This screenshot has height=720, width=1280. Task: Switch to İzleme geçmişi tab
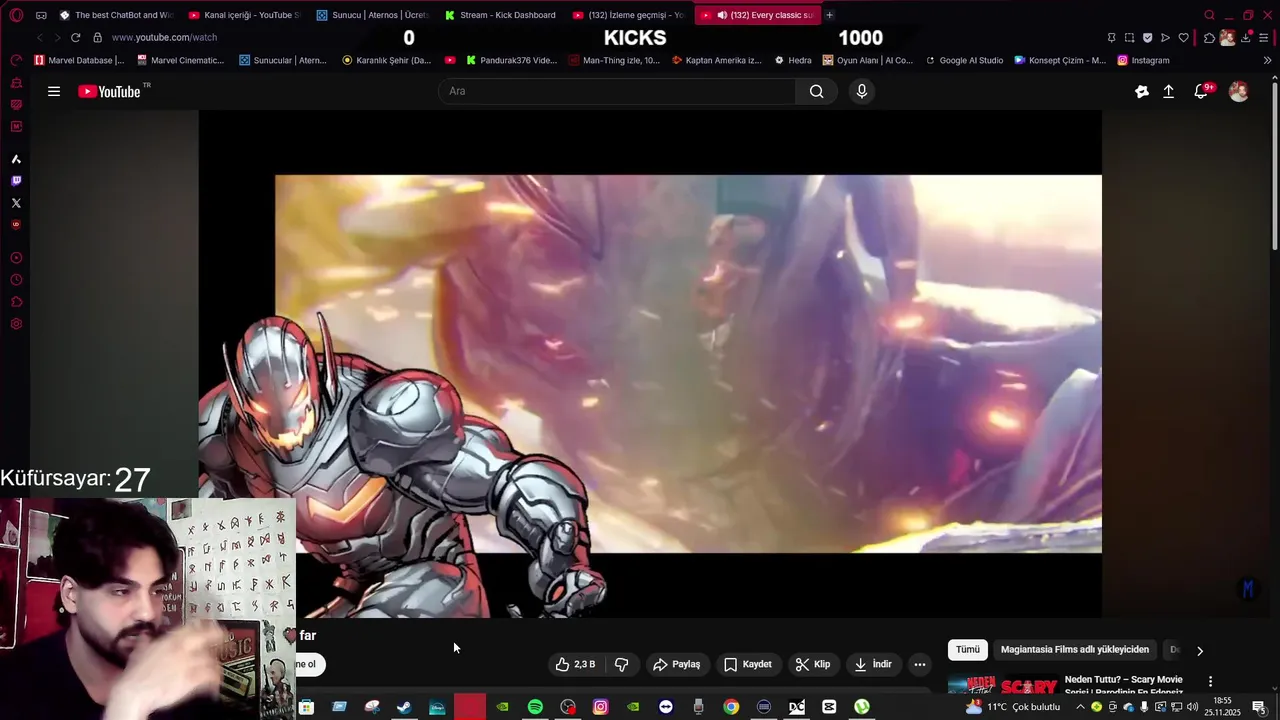coord(628,15)
